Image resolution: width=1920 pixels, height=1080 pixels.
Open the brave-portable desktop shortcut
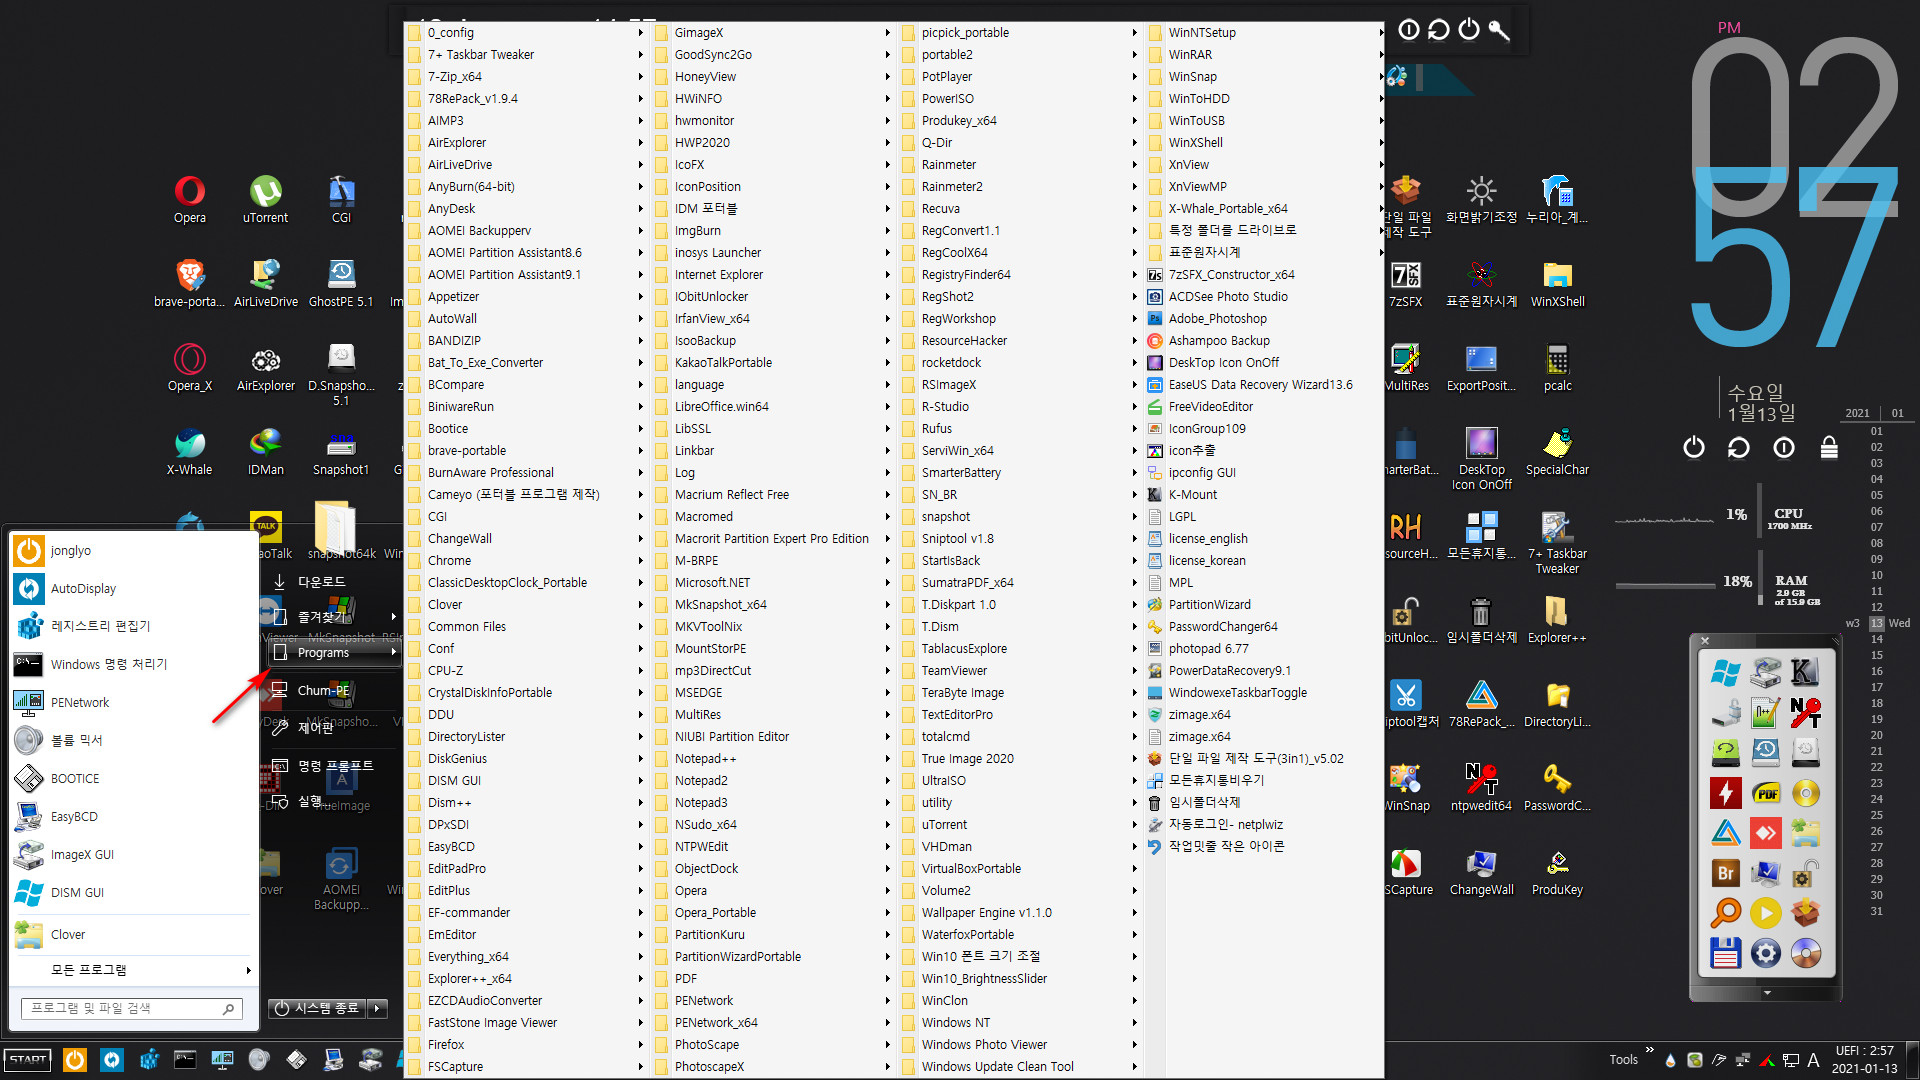189,283
